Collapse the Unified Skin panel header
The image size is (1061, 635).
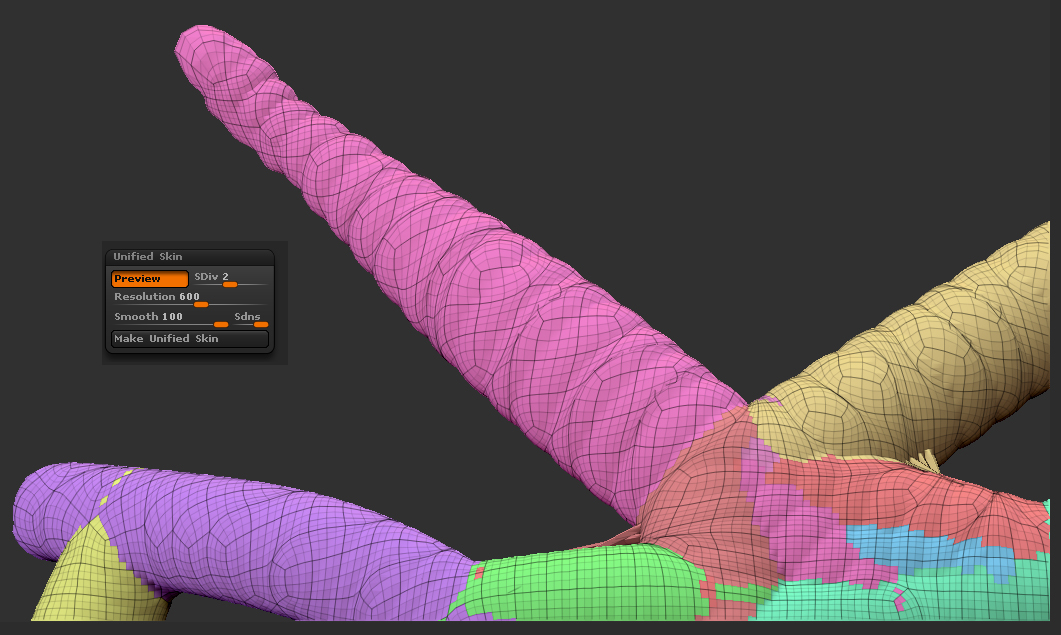189,257
